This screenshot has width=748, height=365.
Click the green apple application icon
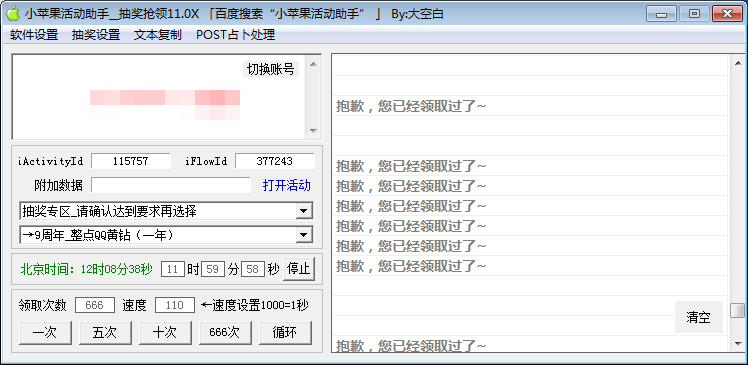point(13,14)
